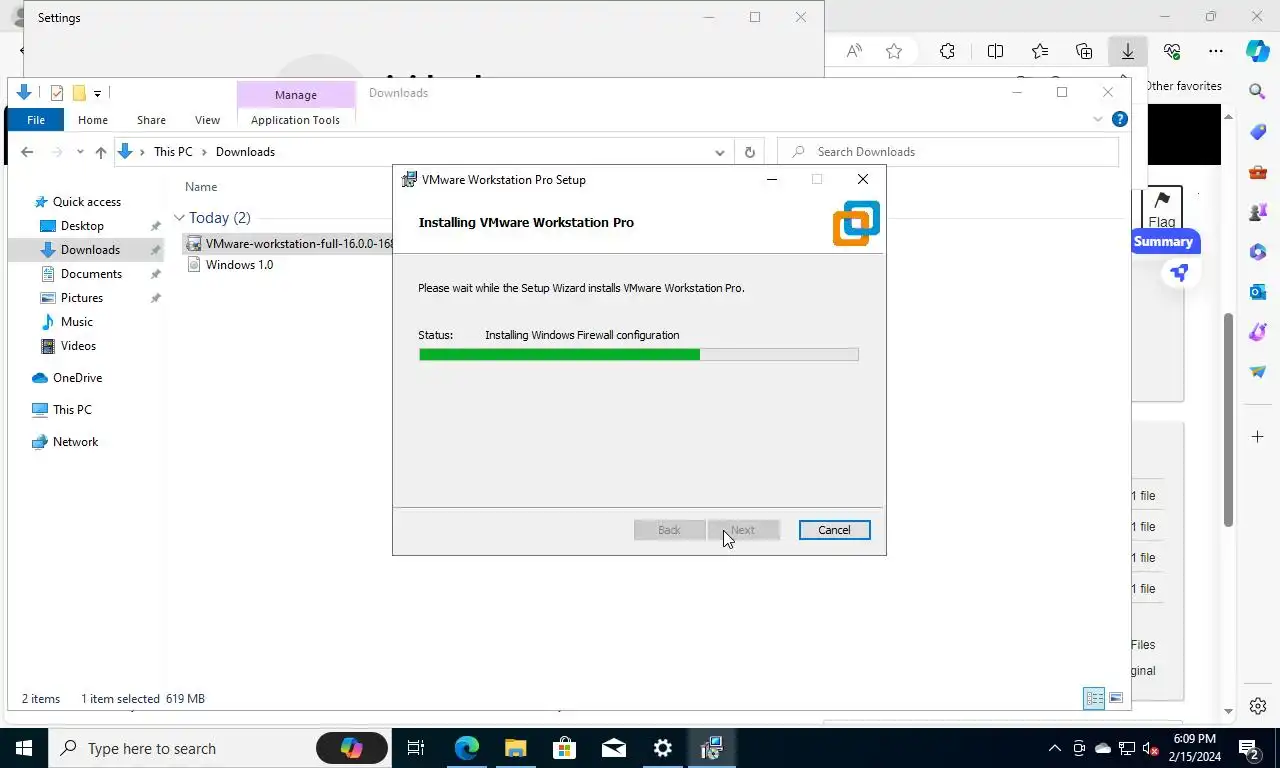Open This PC in the navigation pane
1280x768 pixels.
tap(72, 410)
